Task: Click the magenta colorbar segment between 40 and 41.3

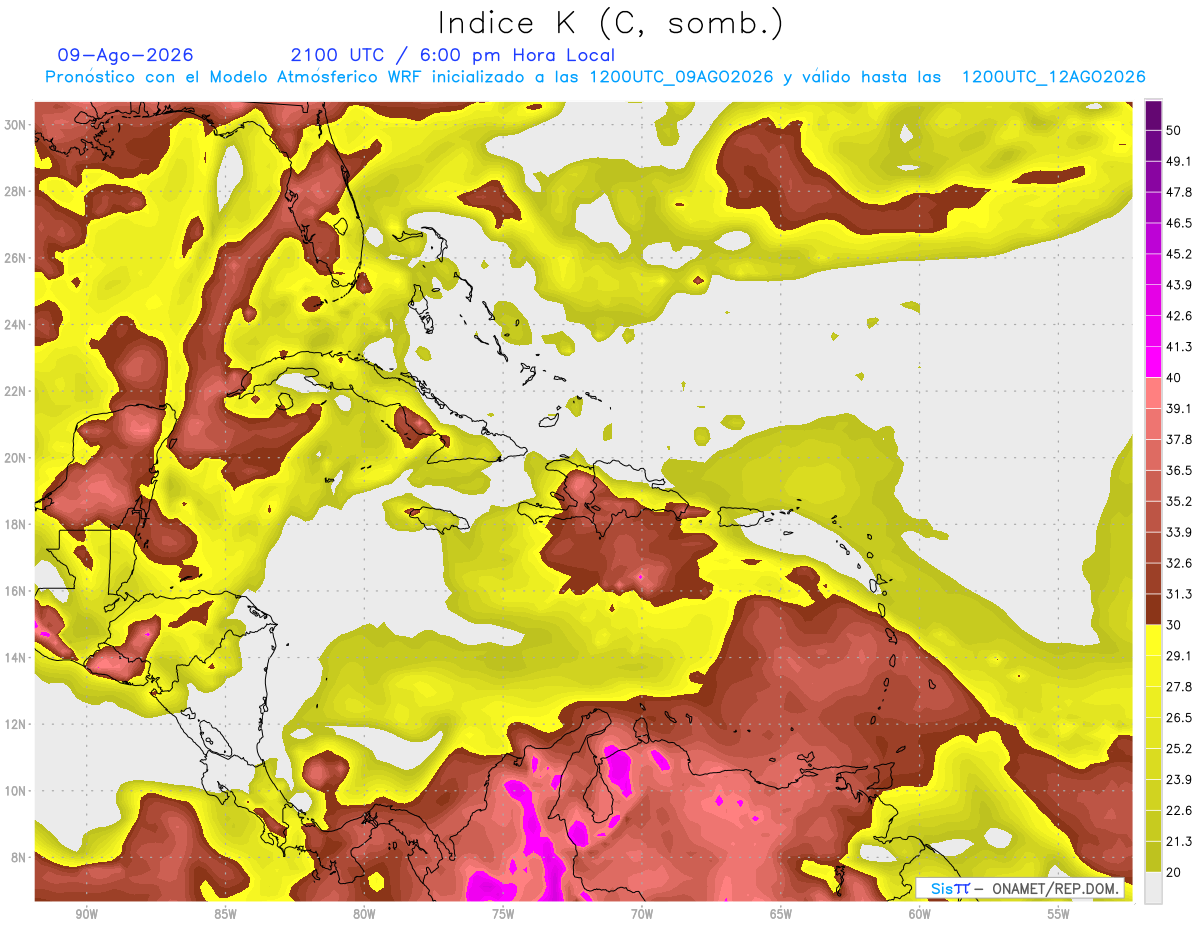Action: (x=1153, y=362)
